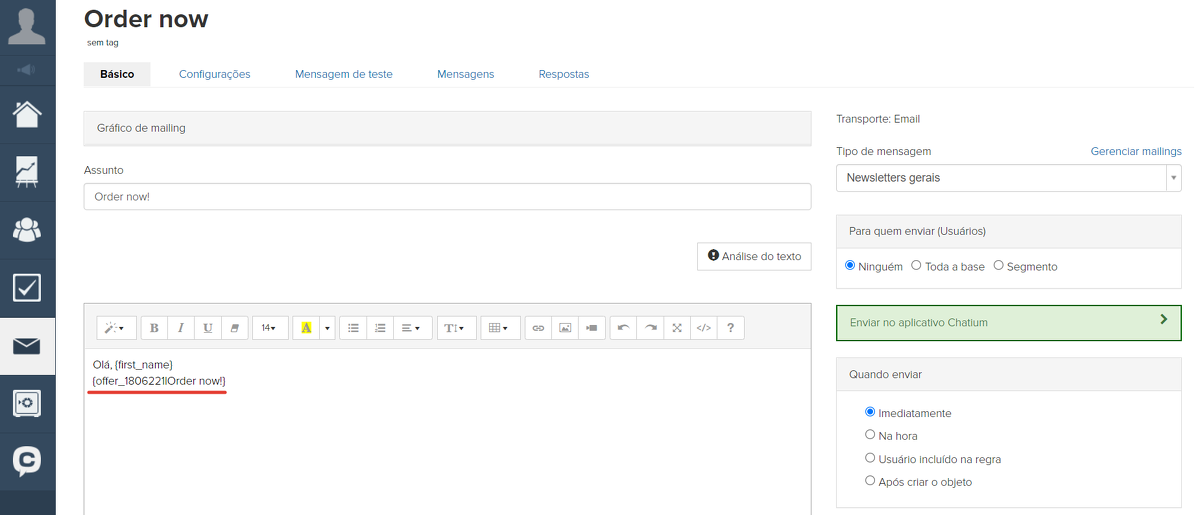Click the yellow text highlight color swatch
This screenshot has width=1200, height=515.
306,328
